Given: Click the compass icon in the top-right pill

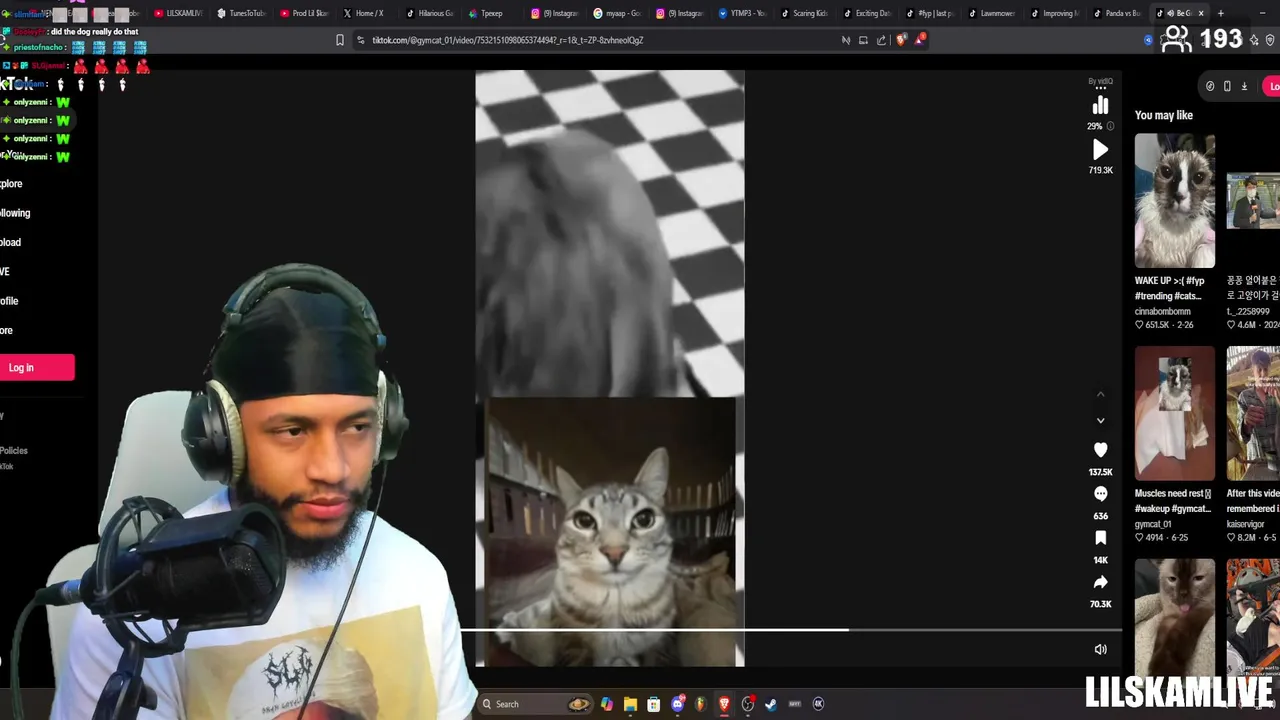Looking at the screenshot, I should (x=1210, y=86).
